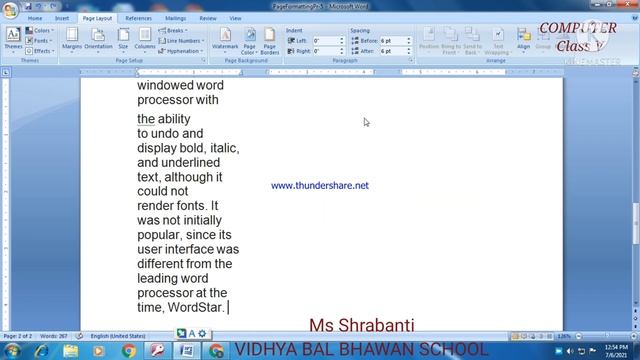Open the Windows Start menu

[12, 351]
